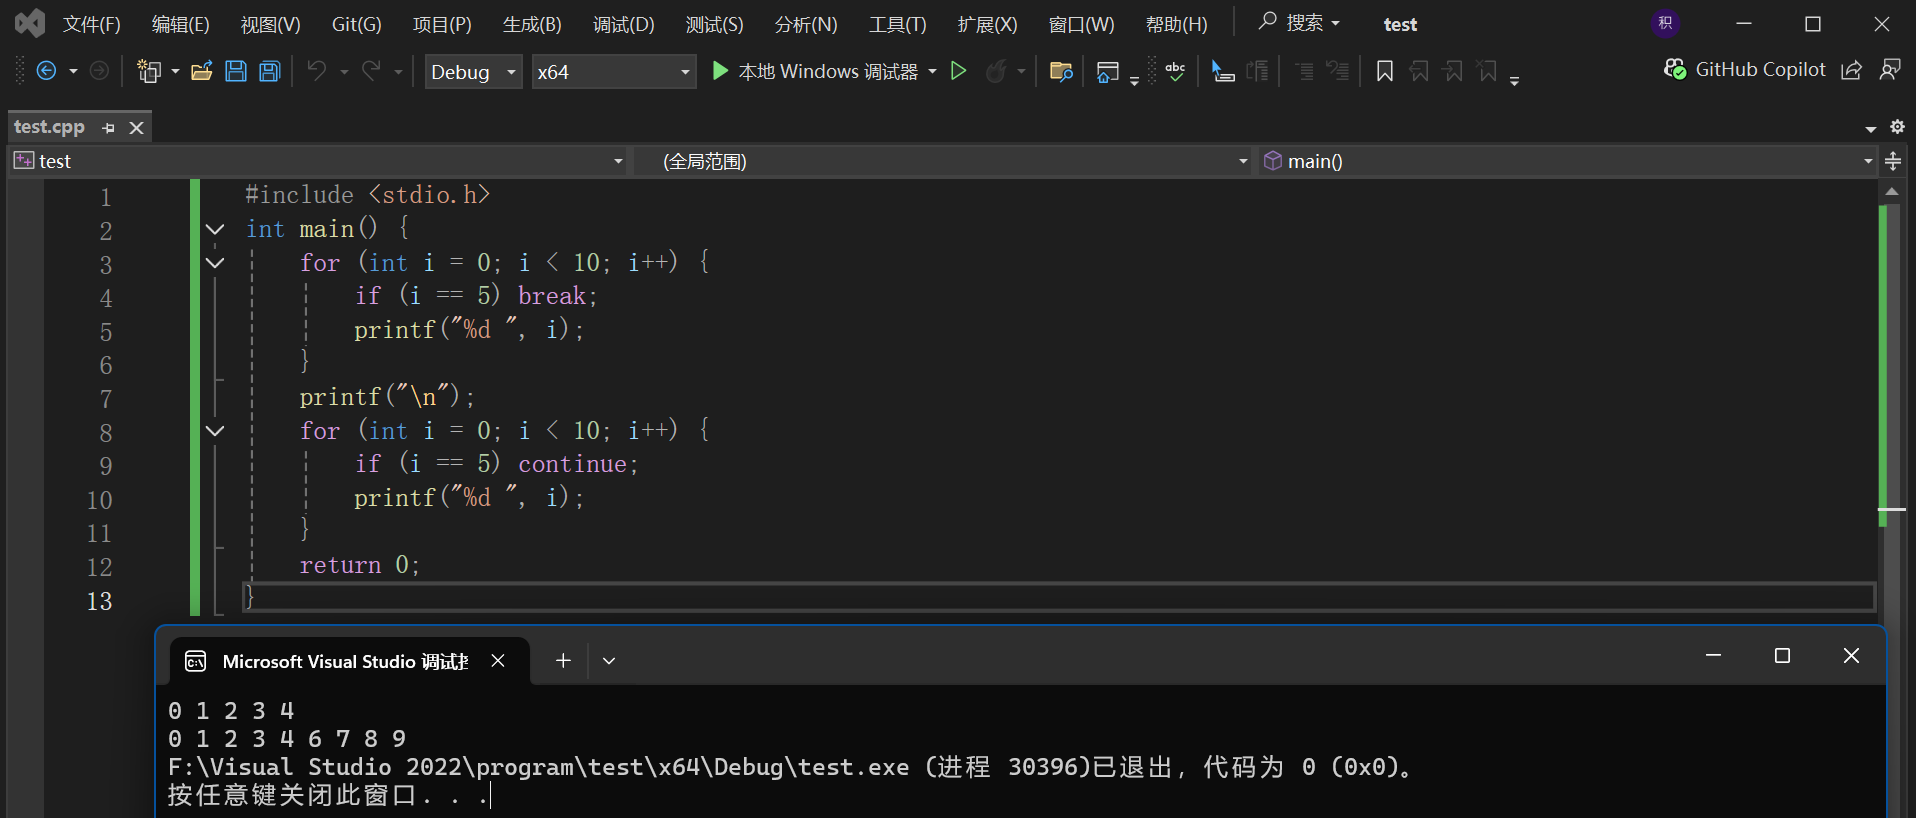Screen dimensions: 1916x818
Task: Open the Git(G) menu
Action: (356, 24)
